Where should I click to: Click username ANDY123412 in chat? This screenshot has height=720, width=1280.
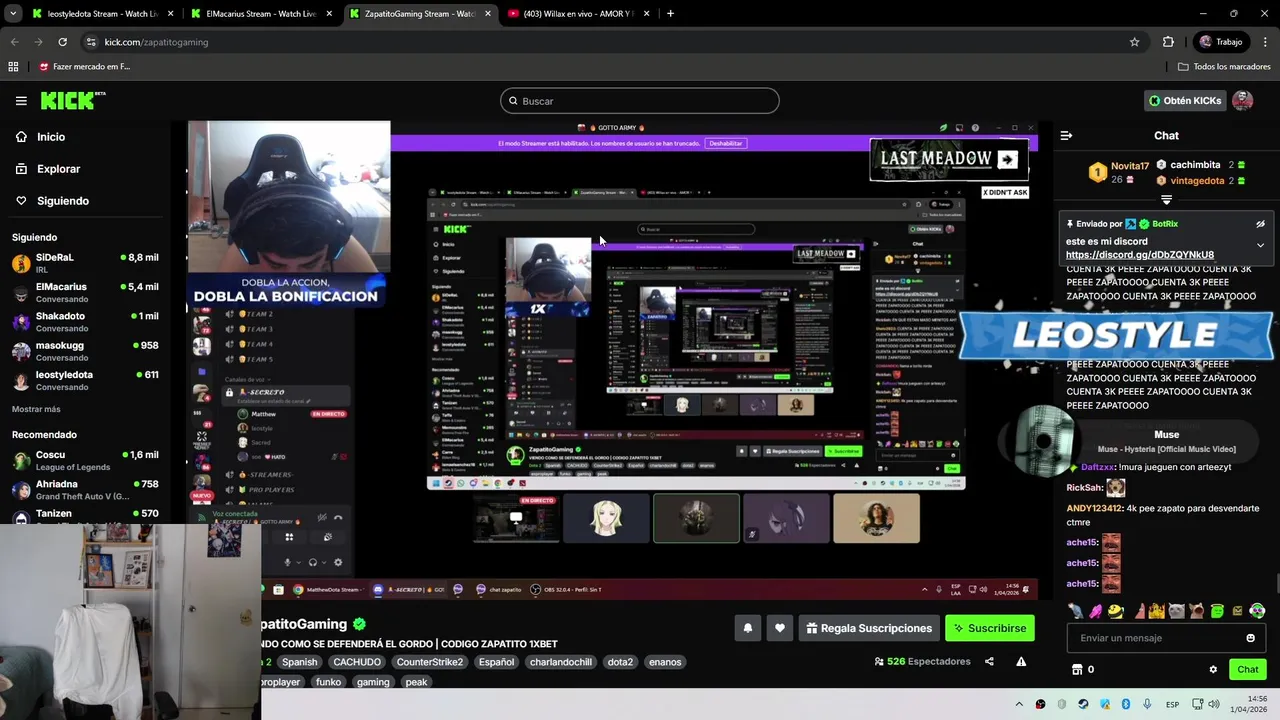[x=1094, y=508]
